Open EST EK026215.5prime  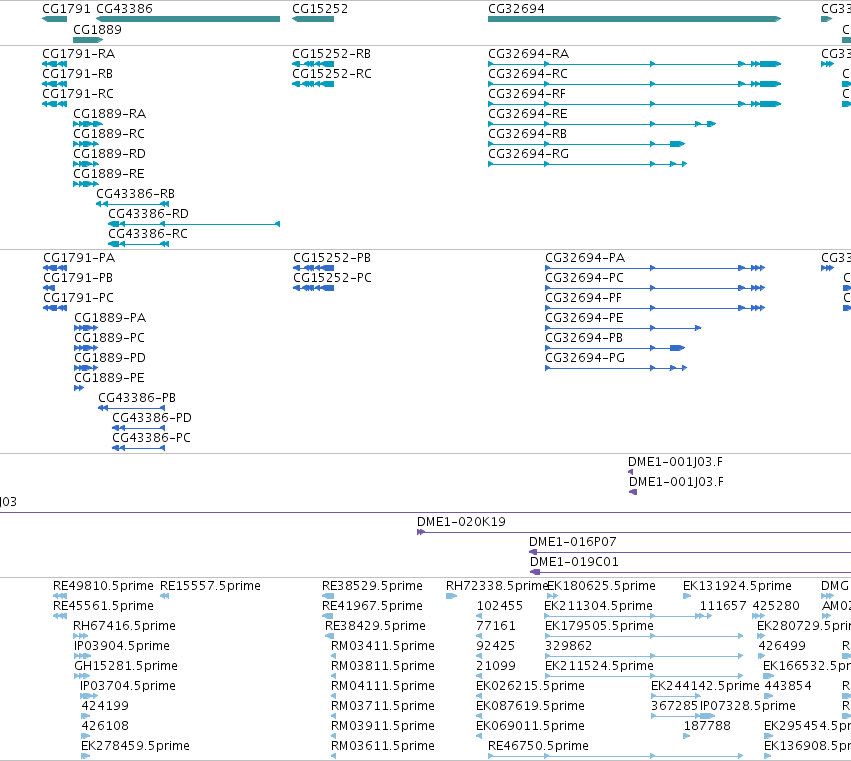pyautogui.click(x=530, y=687)
